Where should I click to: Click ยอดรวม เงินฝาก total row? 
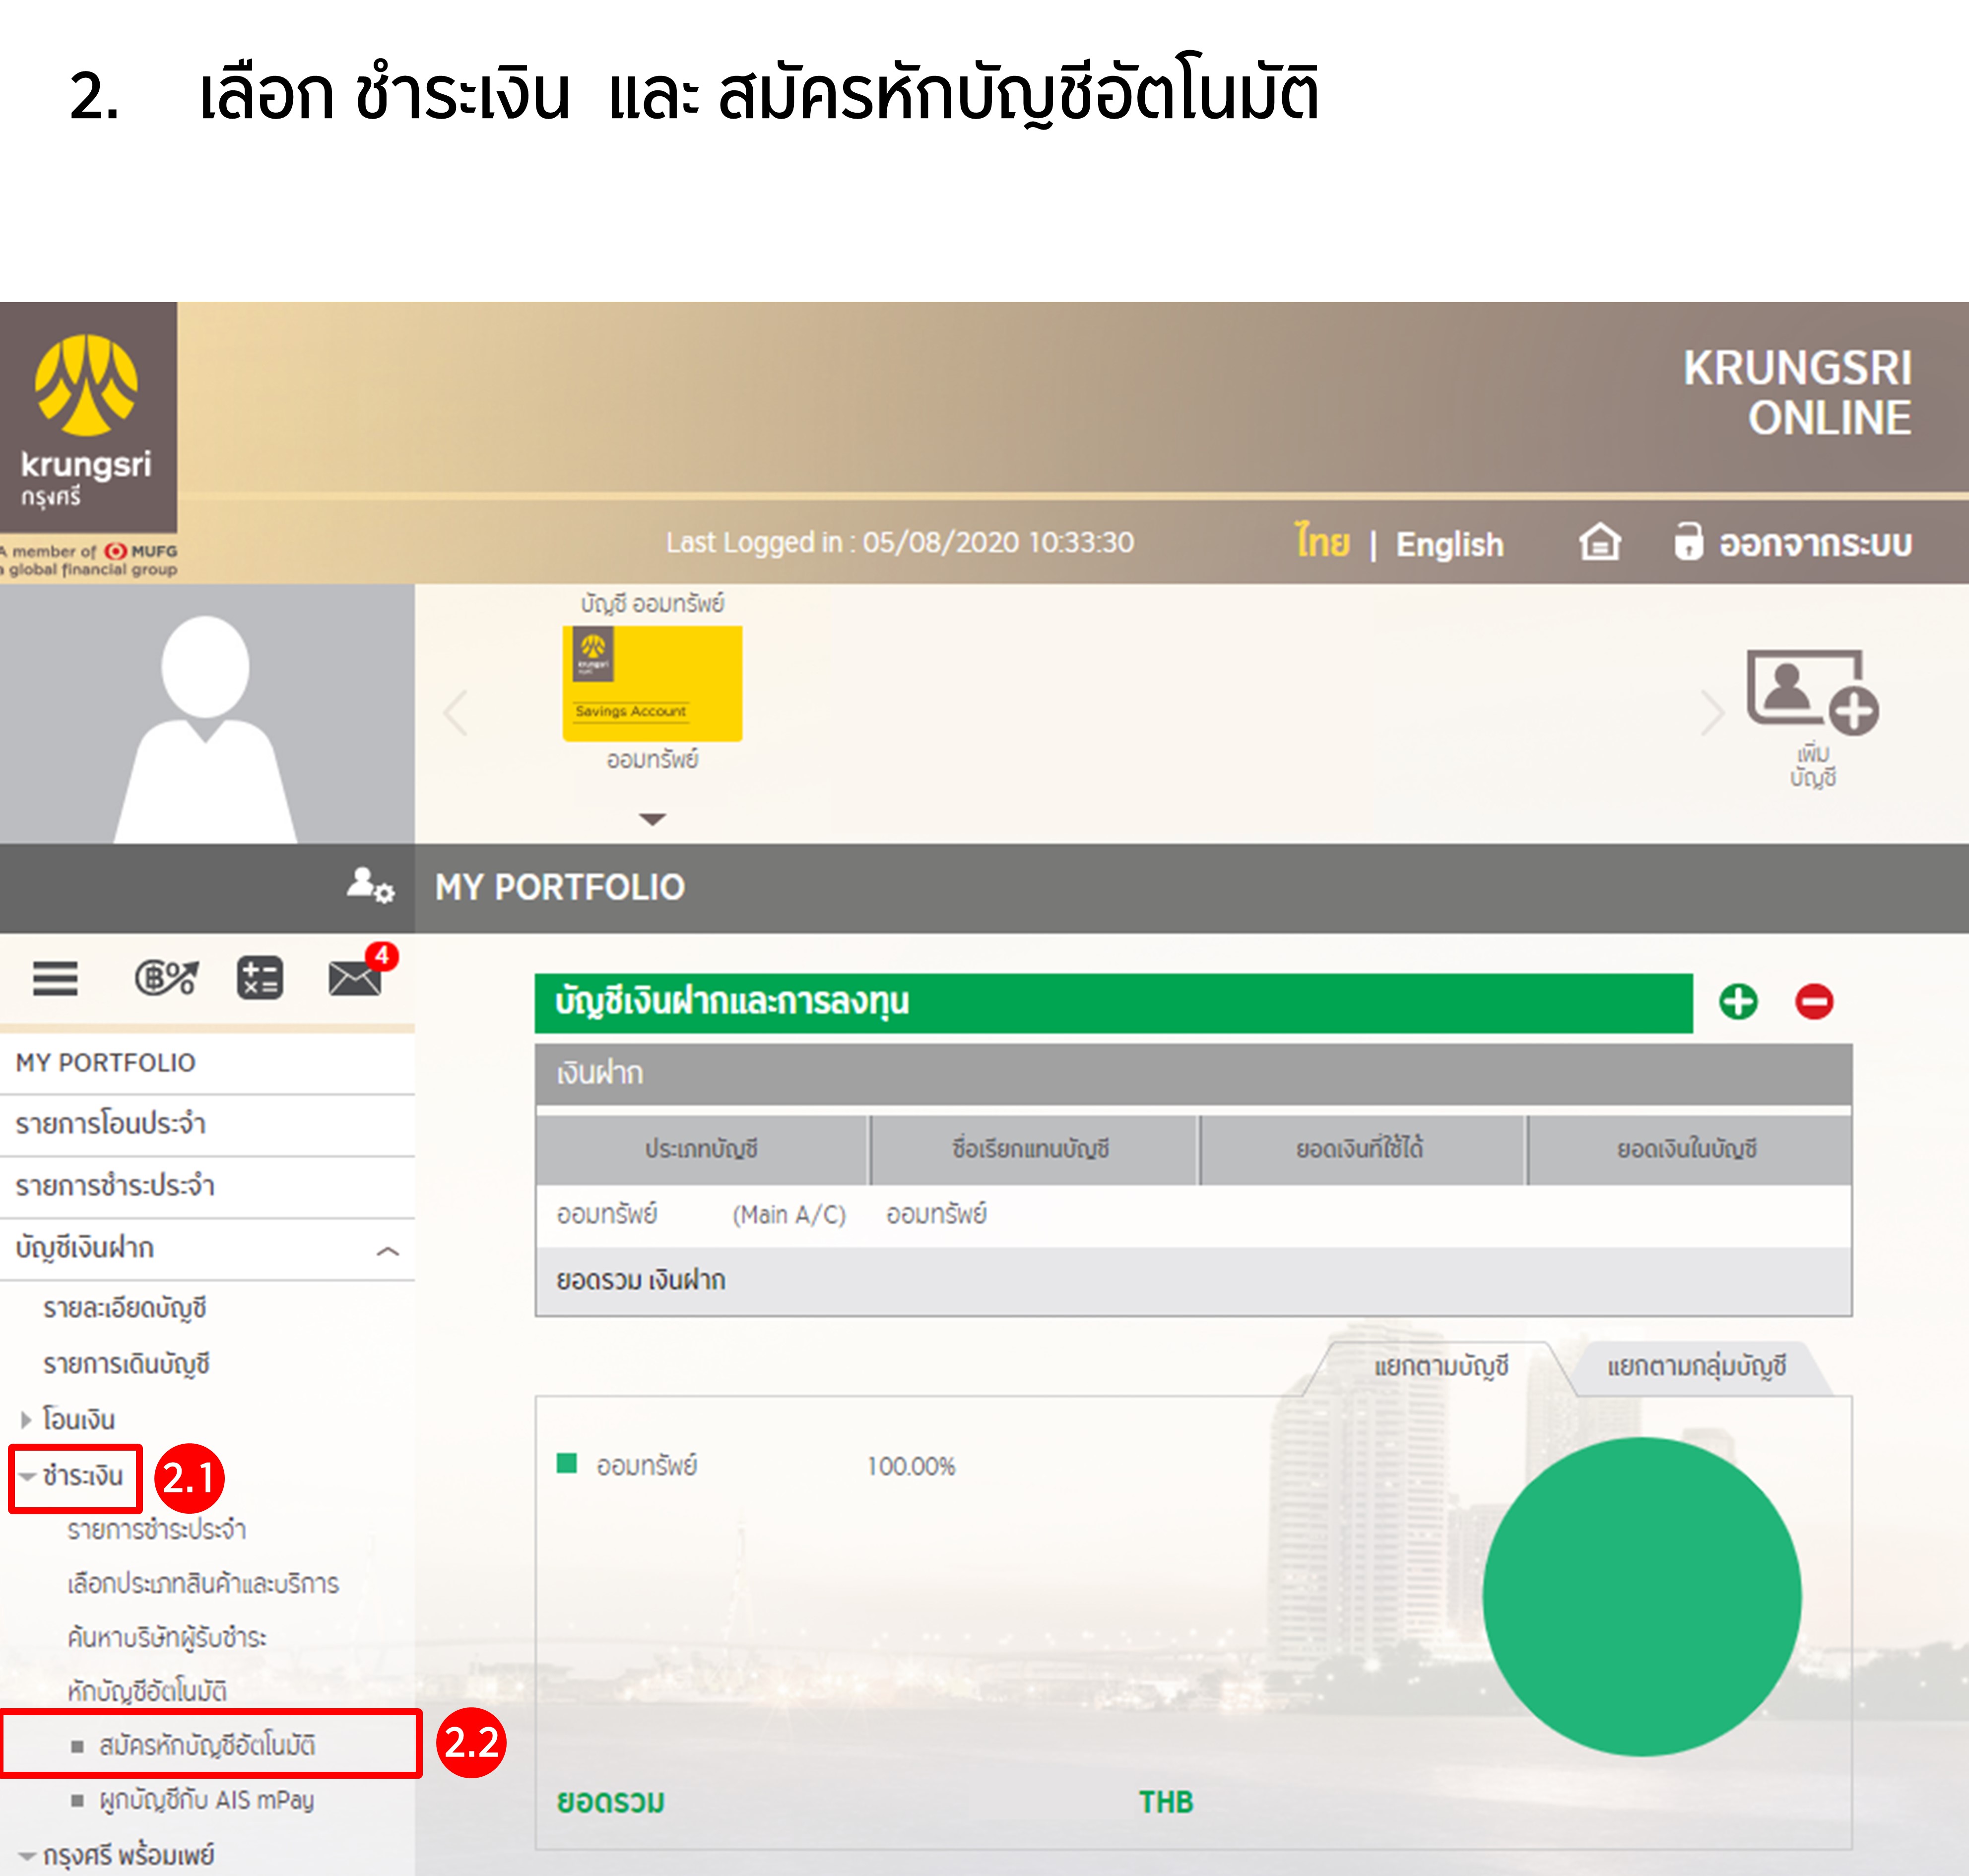click(1193, 1281)
